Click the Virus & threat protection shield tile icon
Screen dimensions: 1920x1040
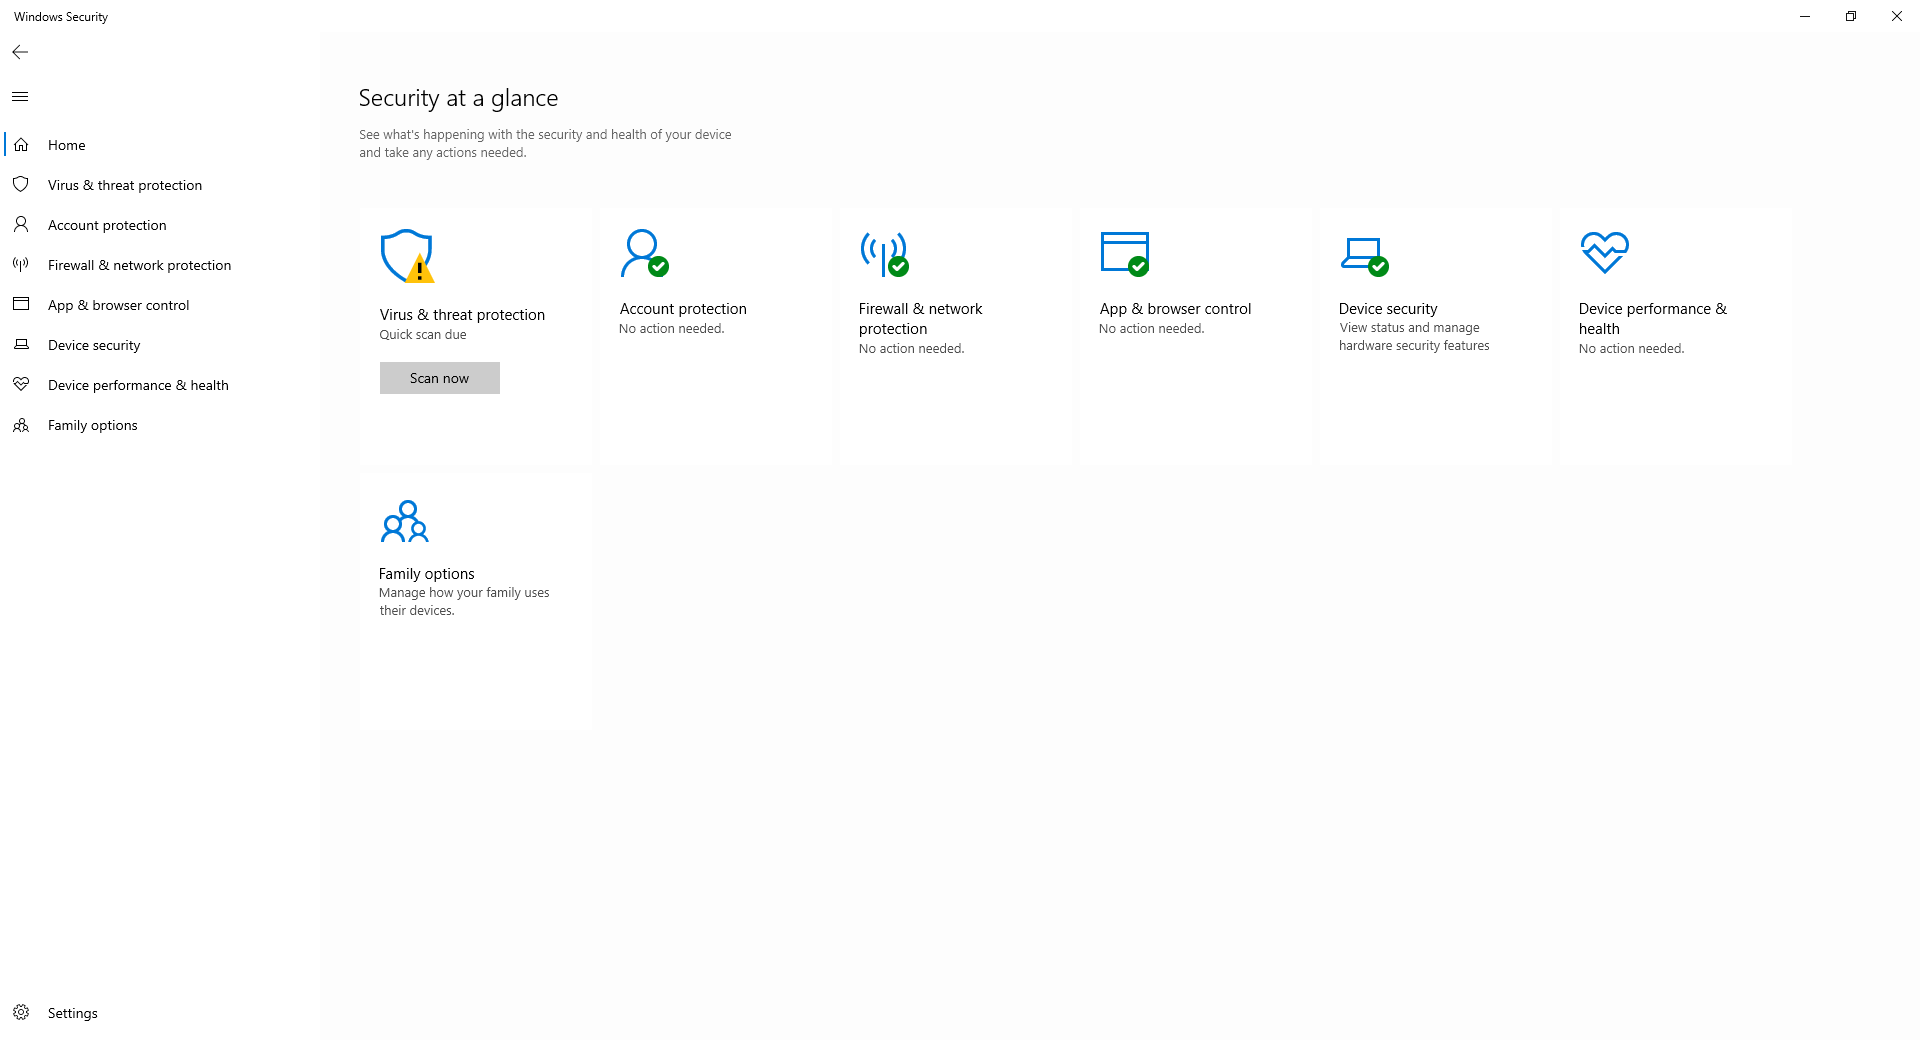pyautogui.click(x=406, y=256)
